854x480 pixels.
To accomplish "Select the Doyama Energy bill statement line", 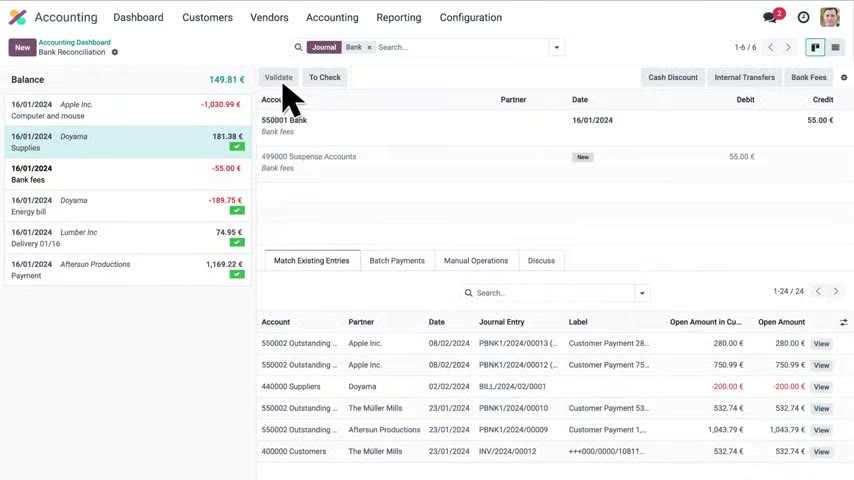I will 127,206.
